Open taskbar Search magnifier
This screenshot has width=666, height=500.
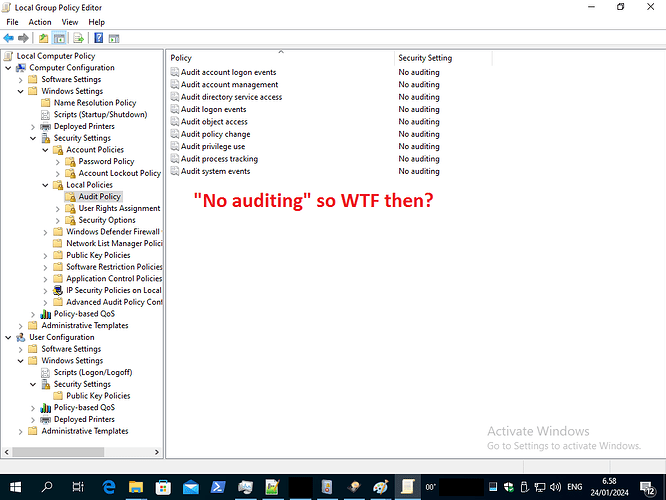pos(47,487)
